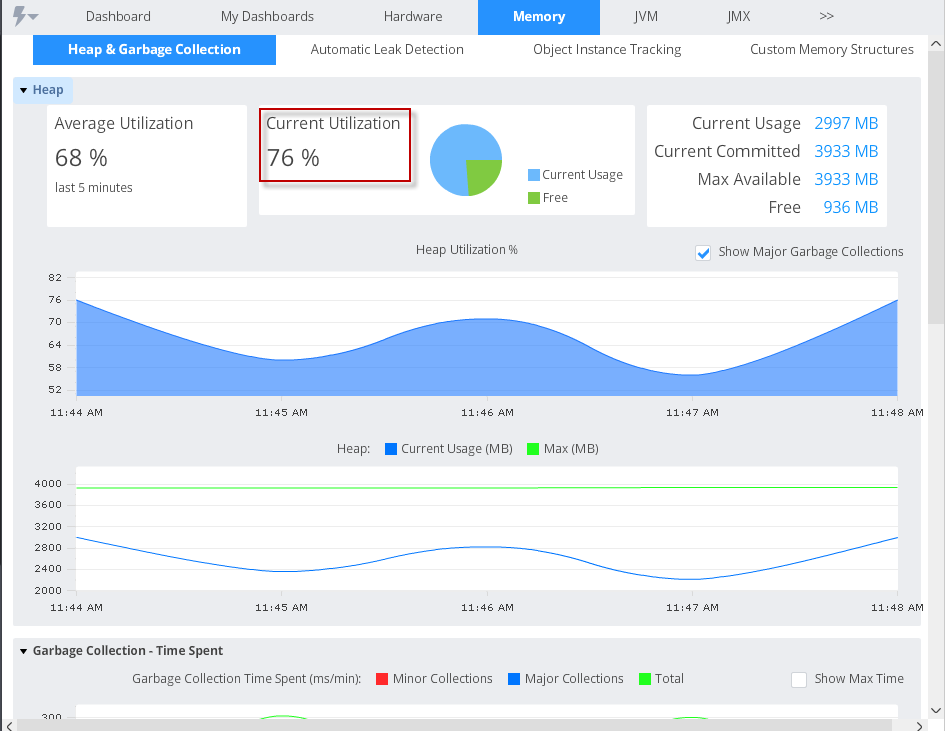Click Current Usage (MB) legend swatch
The image size is (945, 731).
pyautogui.click(x=391, y=449)
